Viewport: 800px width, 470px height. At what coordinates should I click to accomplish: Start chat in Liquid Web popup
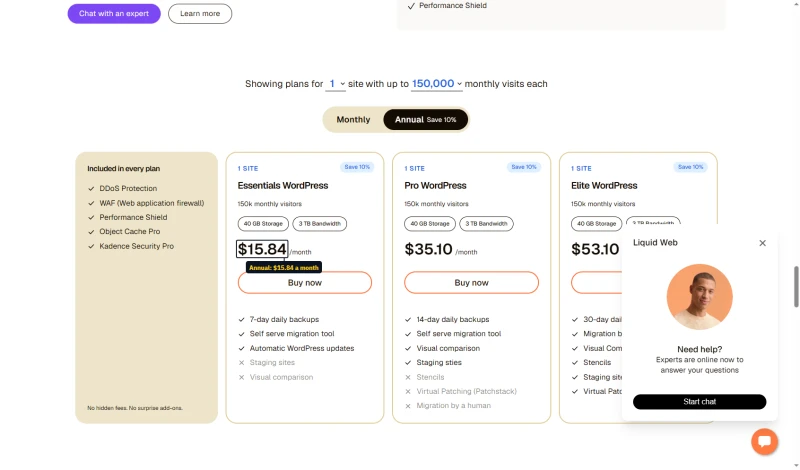[699, 402]
